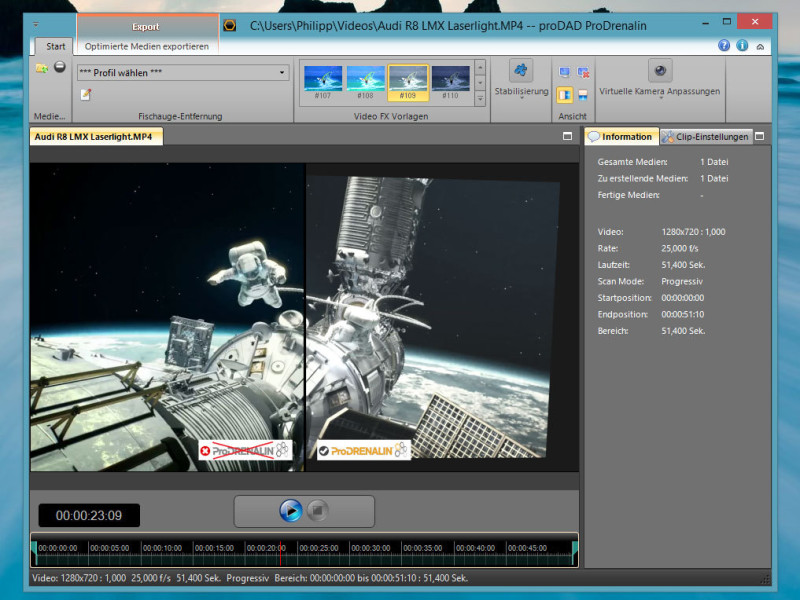
Task: Click the Fischauge-Entfernung group label
Action: click(180, 116)
